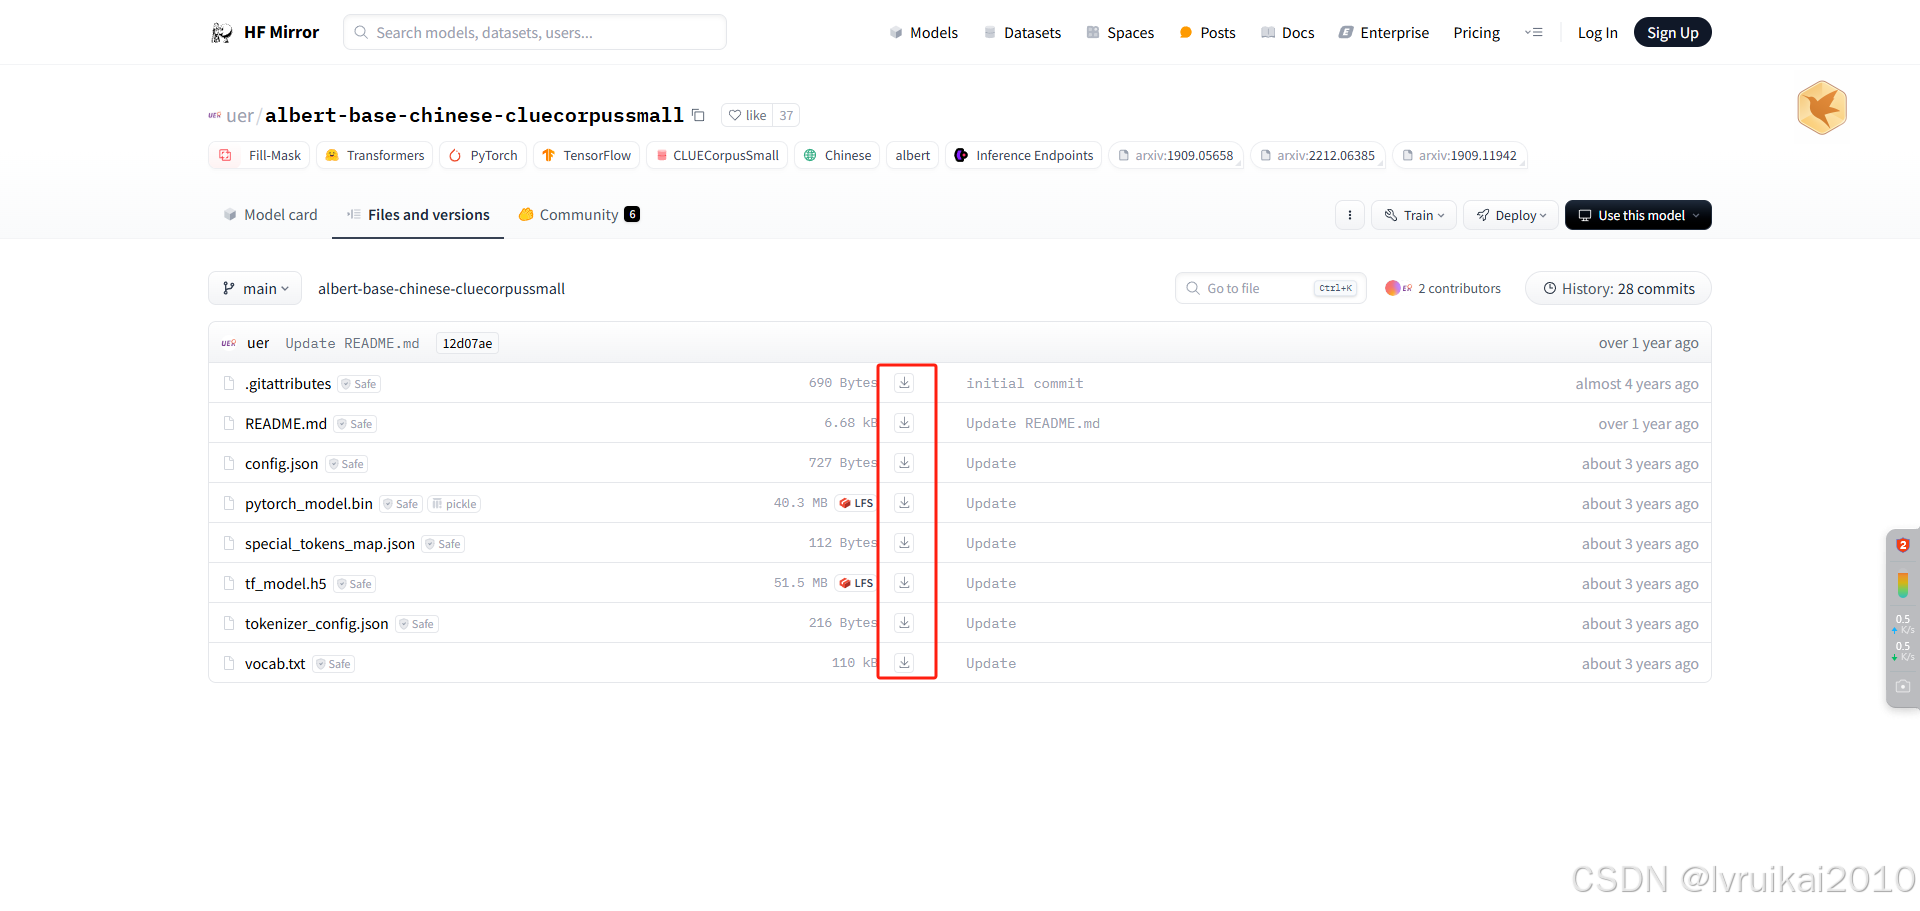Switch to the Model card tab

[x=270, y=215]
